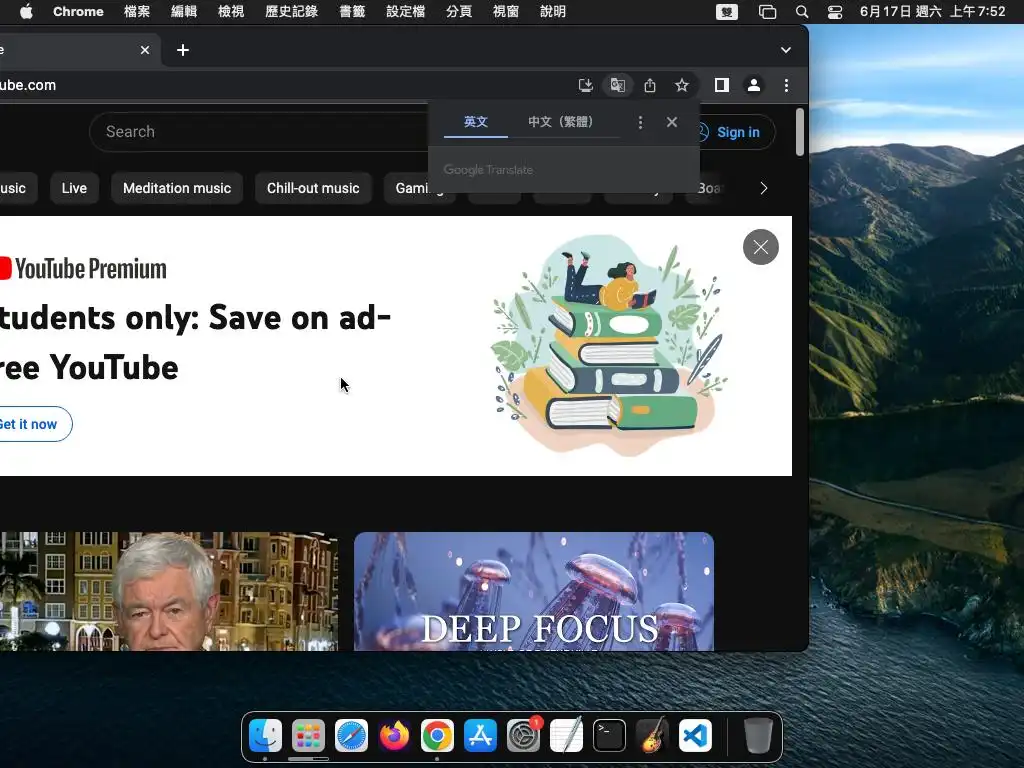Viewport: 1024px width, 768px height.
Task: Dismiss the YouTube Premium banner
Action: [761, 247]
